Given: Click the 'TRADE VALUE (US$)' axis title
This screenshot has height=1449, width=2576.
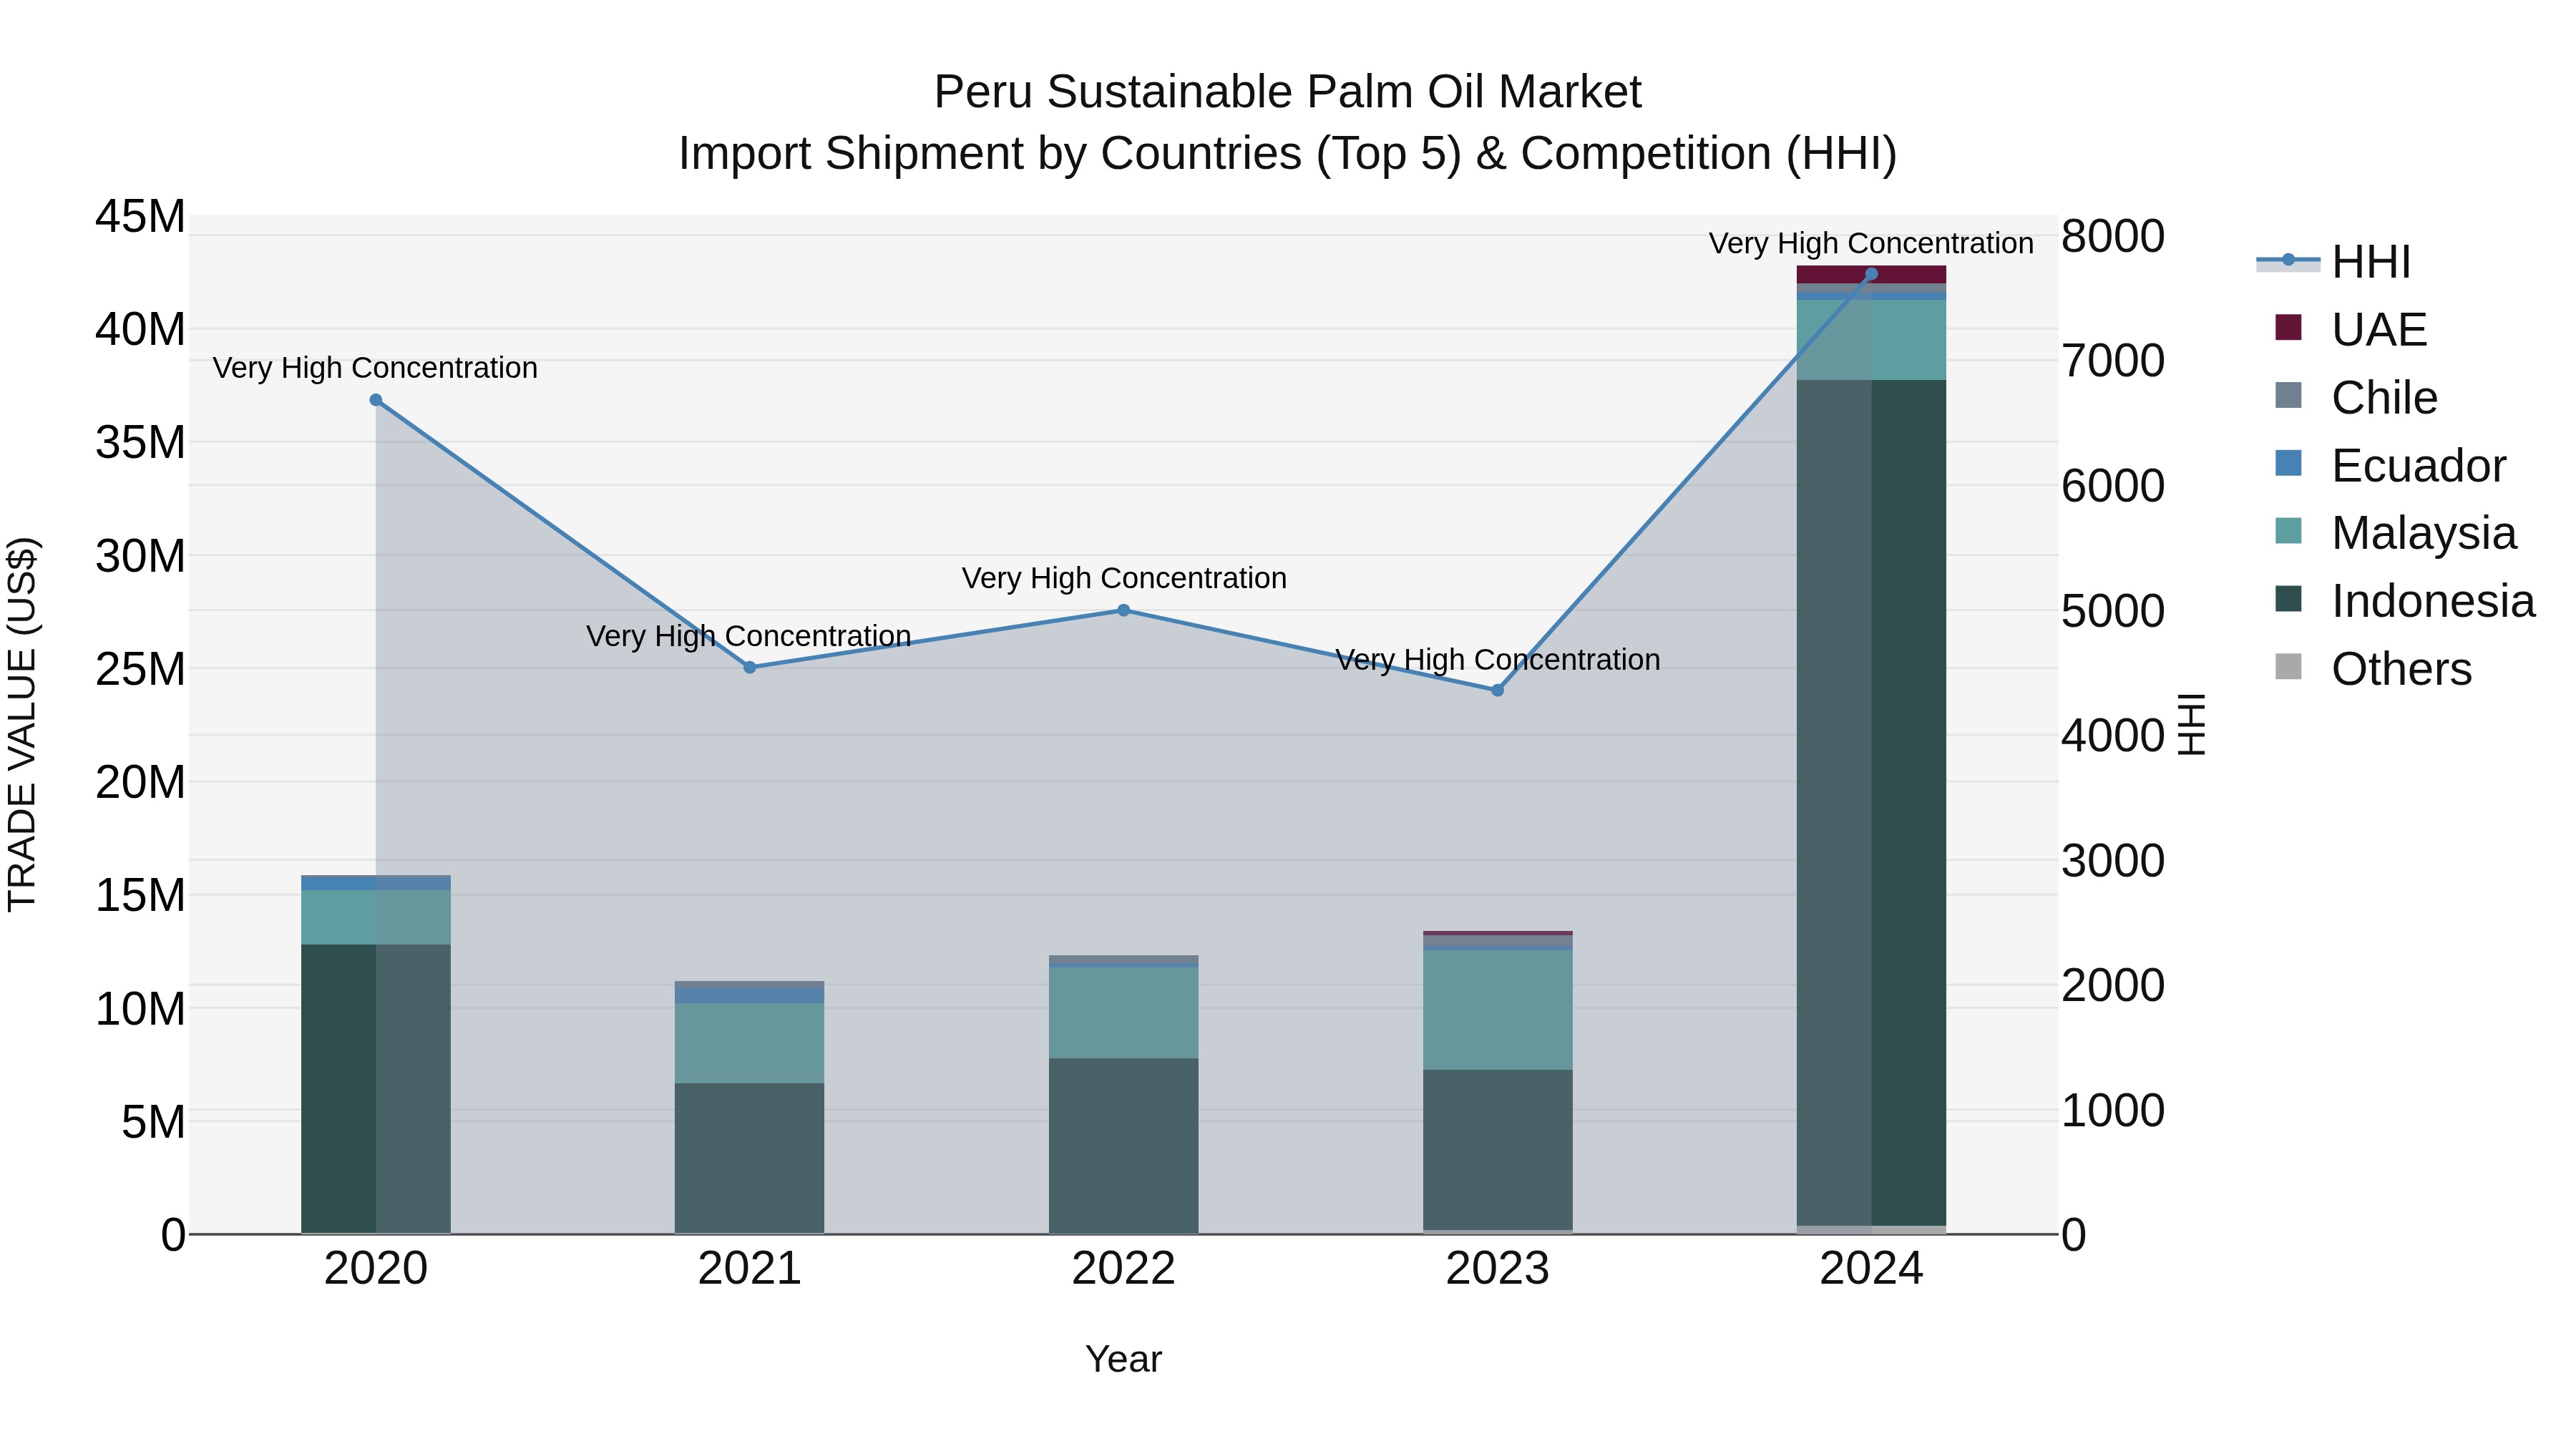Looking at the screenshot, I should click(22, 724).
